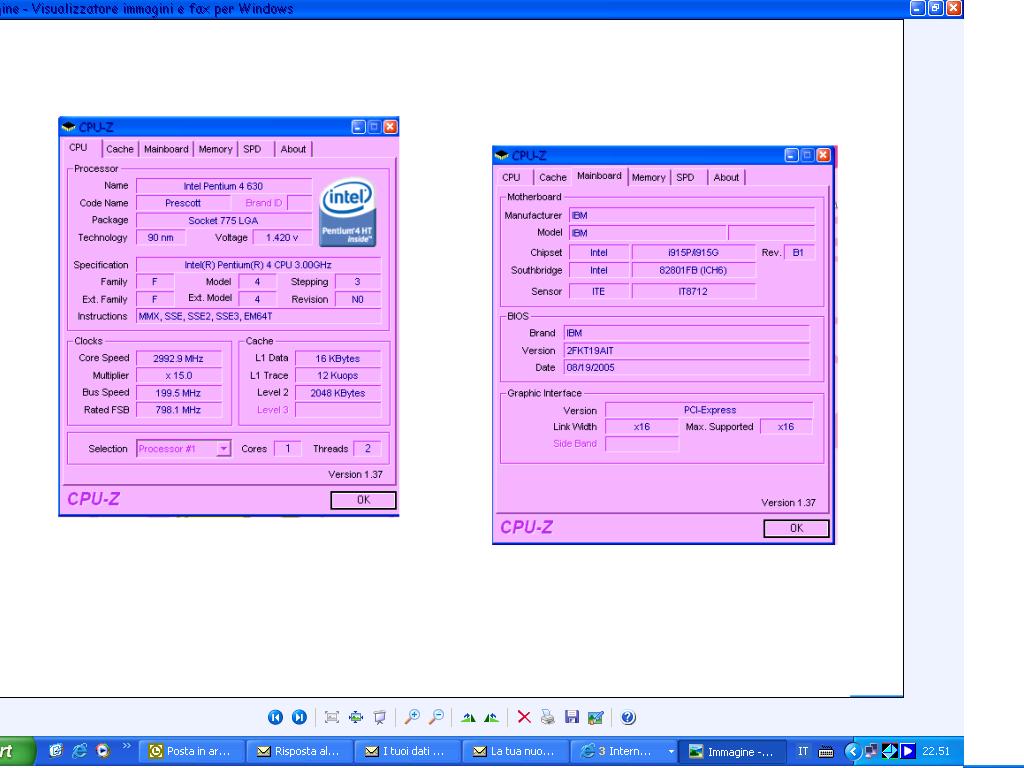Click the 'Socket 775 LGA' package field
Screen dimensions: 1024x768
coord(223,221)
